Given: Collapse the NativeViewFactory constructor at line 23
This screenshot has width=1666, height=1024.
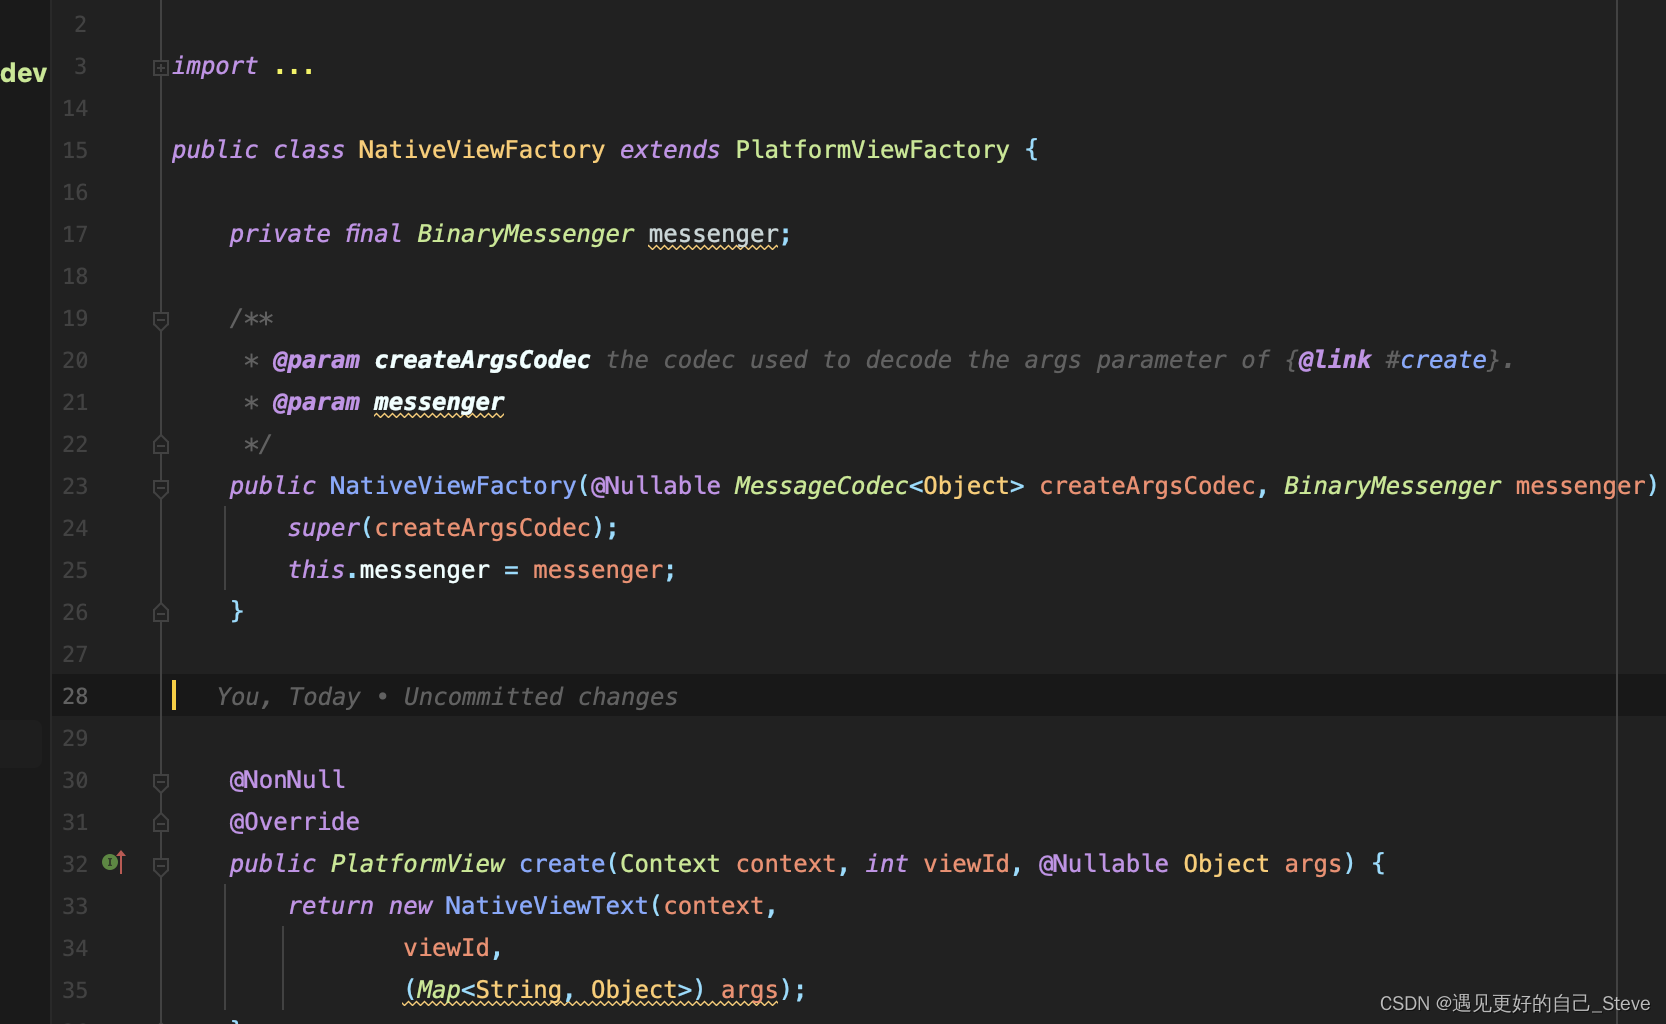Looking at the screenshot, I should point(160,487).
